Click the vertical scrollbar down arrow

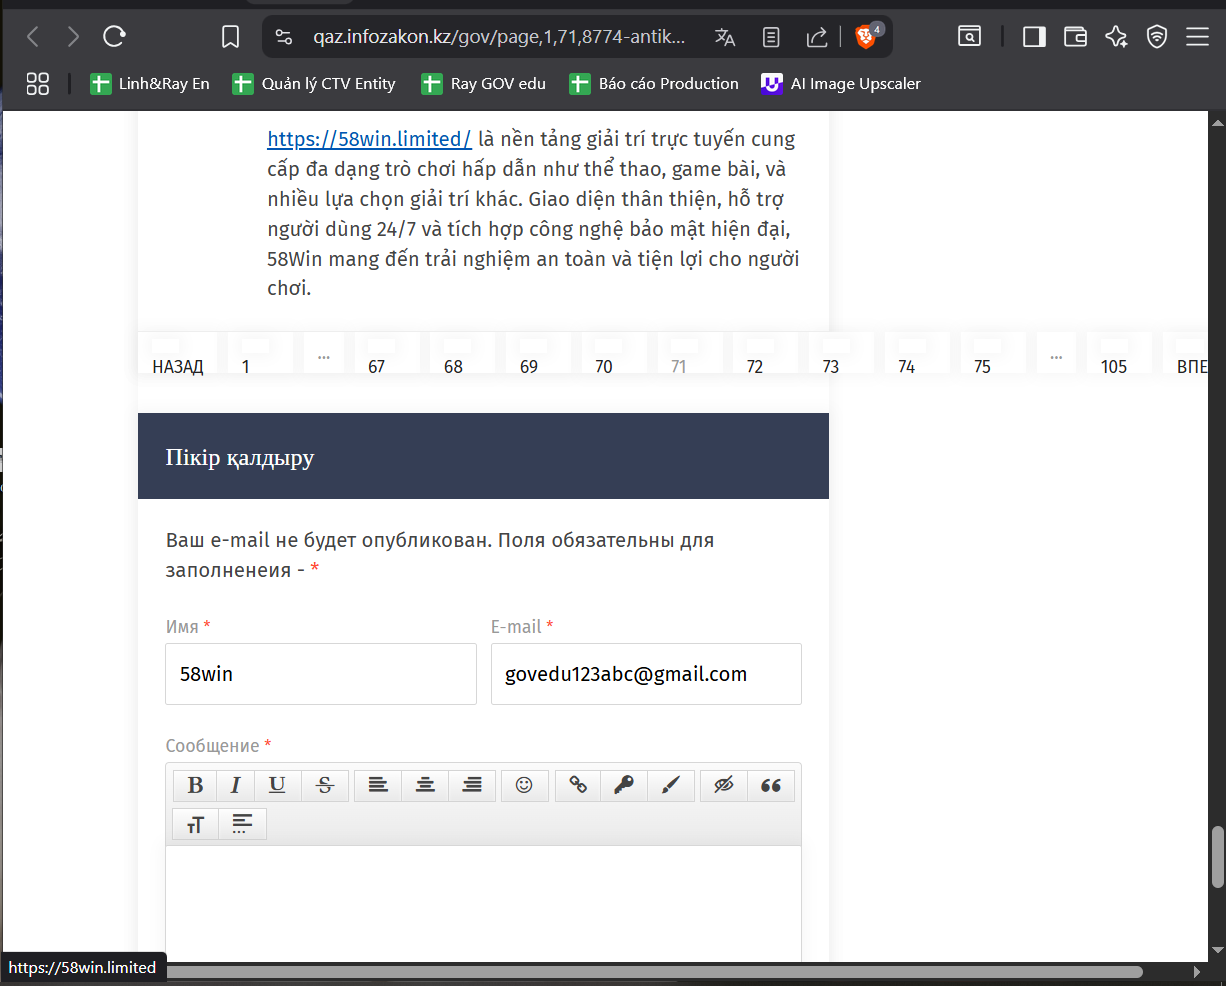pyautogui.click(x=1217, y=950)
